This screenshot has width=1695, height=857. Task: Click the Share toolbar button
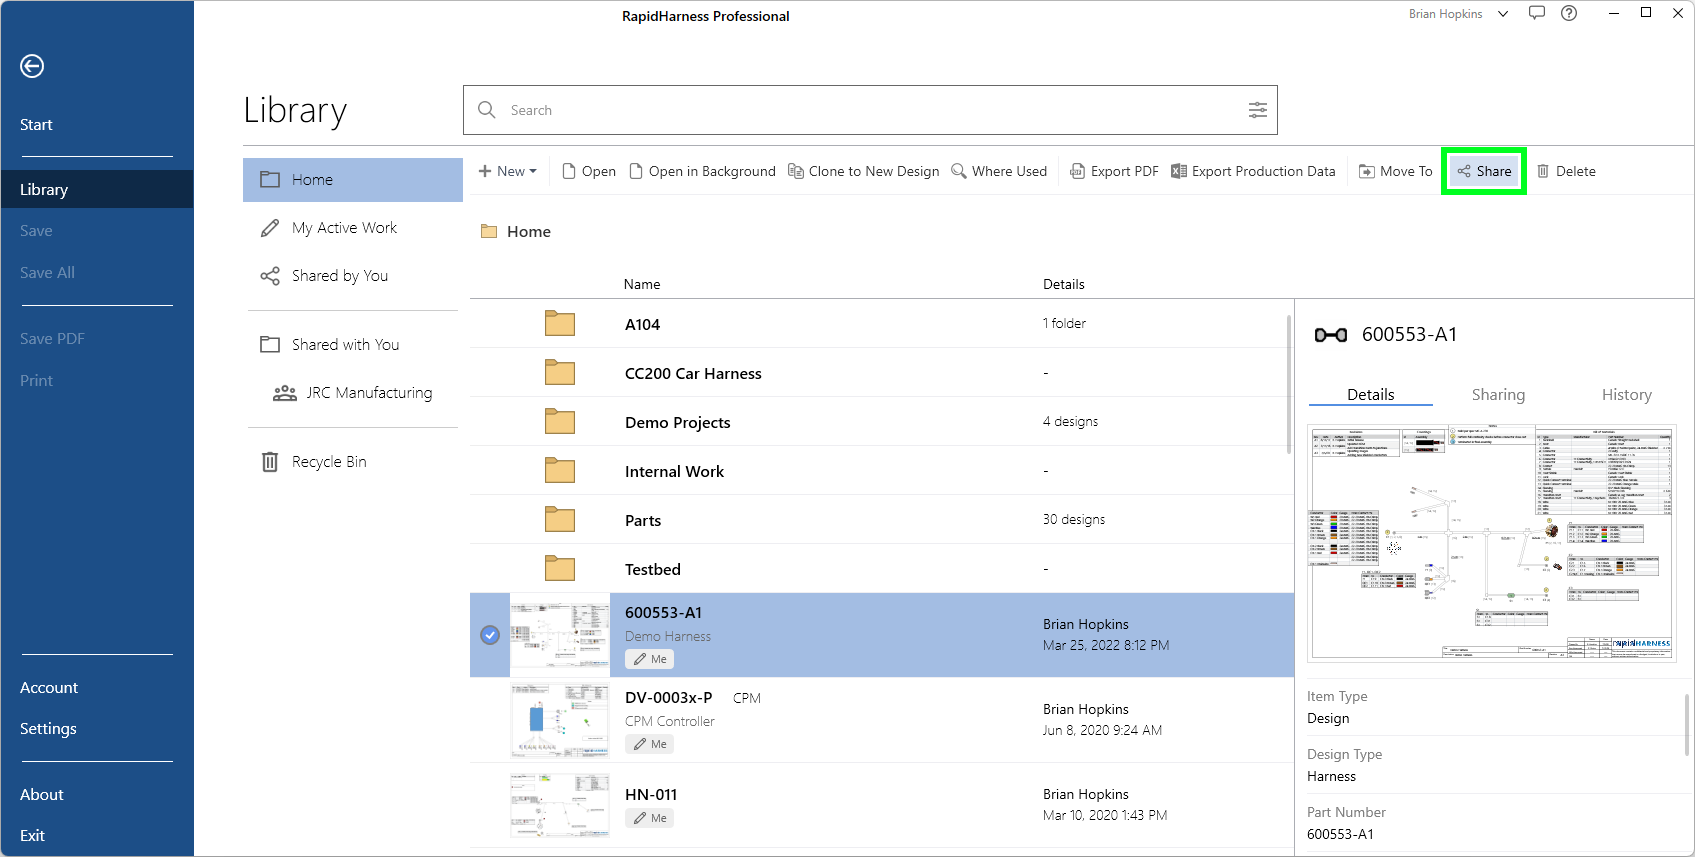click(x=1484, y=171)
